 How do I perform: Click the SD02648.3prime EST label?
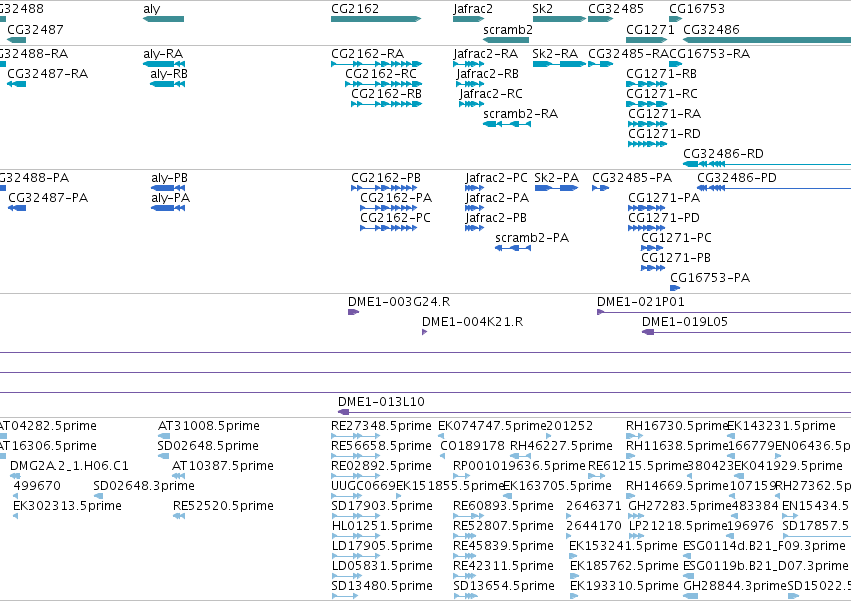[144, 486]
